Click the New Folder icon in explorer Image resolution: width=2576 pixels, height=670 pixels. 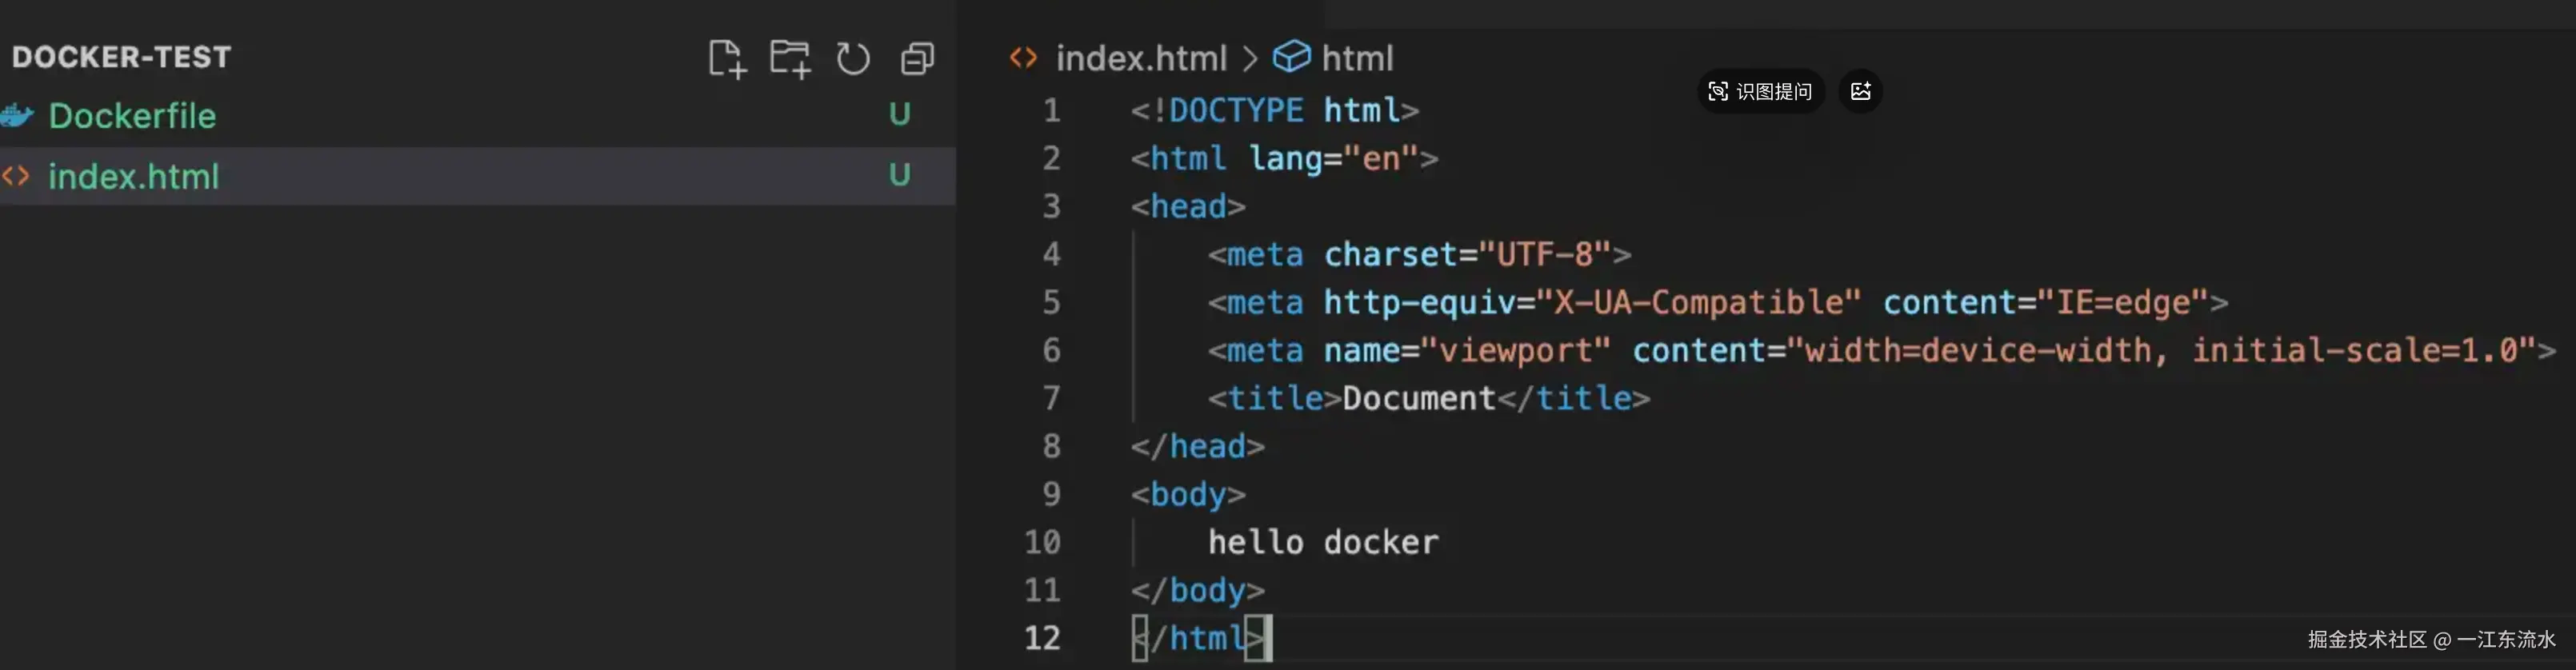coord(790,59)
